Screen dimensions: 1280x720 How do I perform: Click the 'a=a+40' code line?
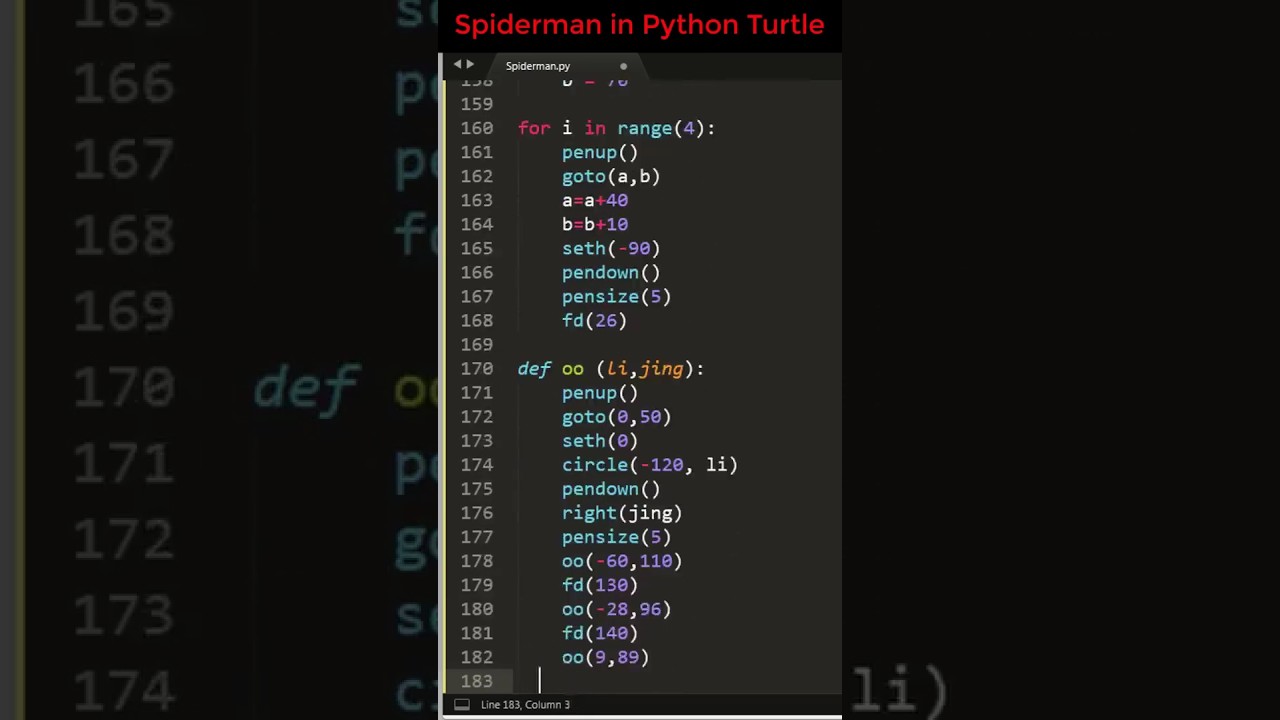coord(595,200)
